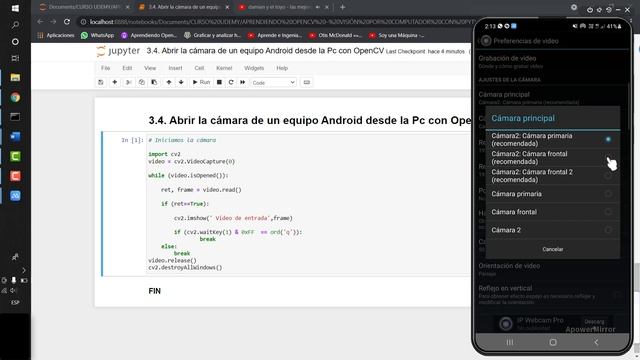Paste cells below in Jupyter toolbar
The height and width of the screenshot is (360, 640).
(x=154, y=82)
